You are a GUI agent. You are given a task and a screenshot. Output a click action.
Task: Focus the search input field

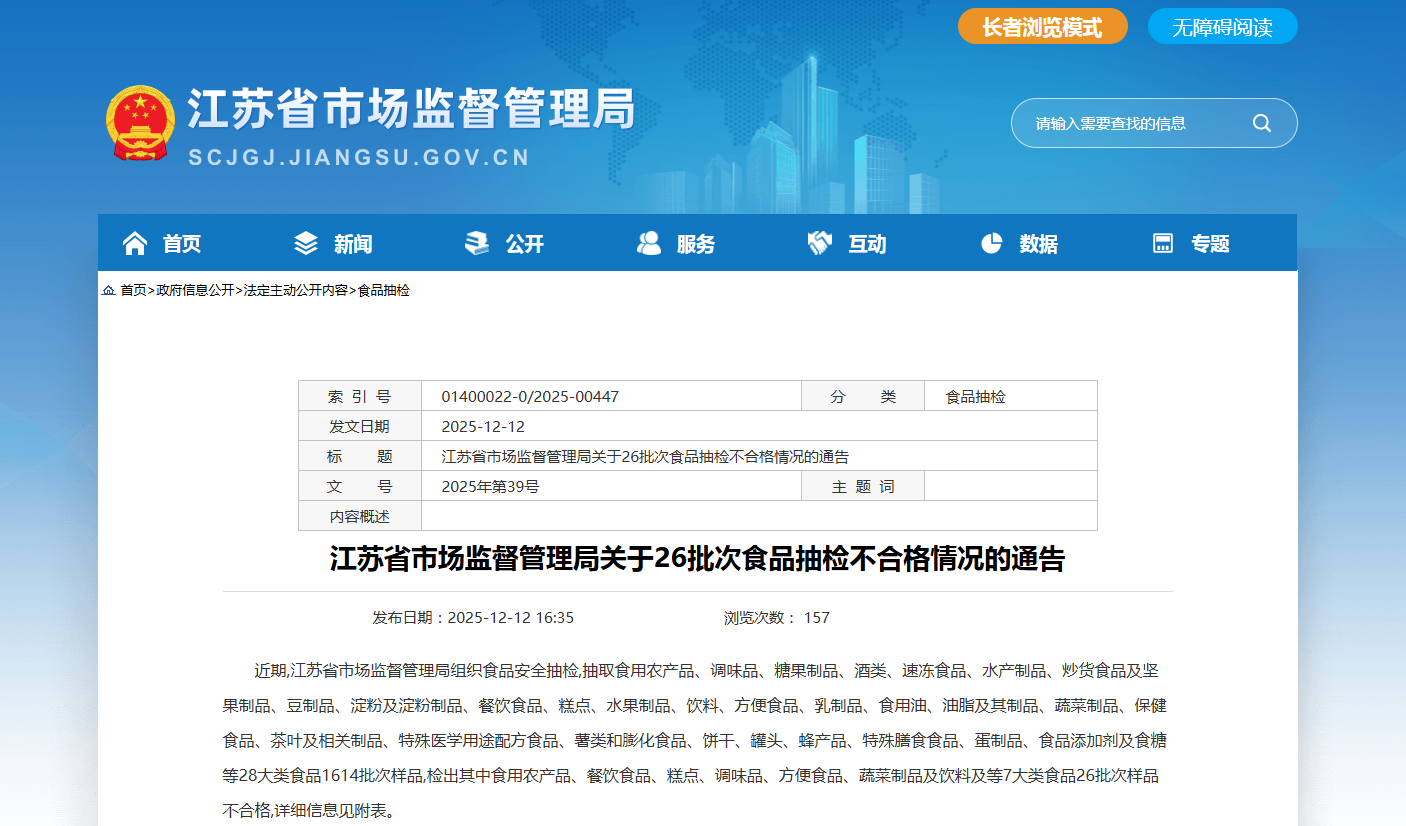[x=1130, y=123]
